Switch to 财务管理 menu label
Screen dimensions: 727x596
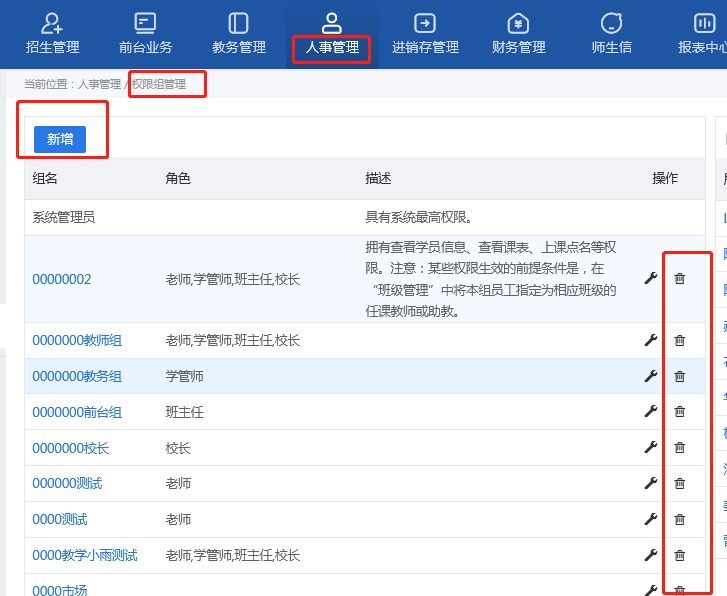click(x=519, y=47)
